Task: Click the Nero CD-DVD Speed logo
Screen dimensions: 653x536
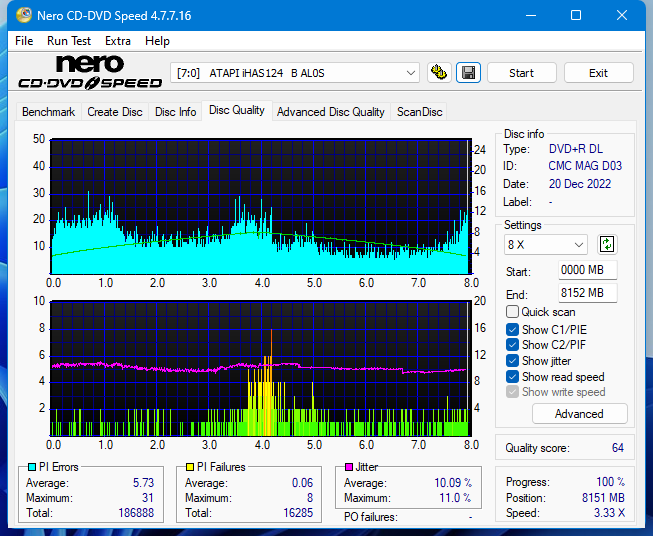Action: [90, 72]
